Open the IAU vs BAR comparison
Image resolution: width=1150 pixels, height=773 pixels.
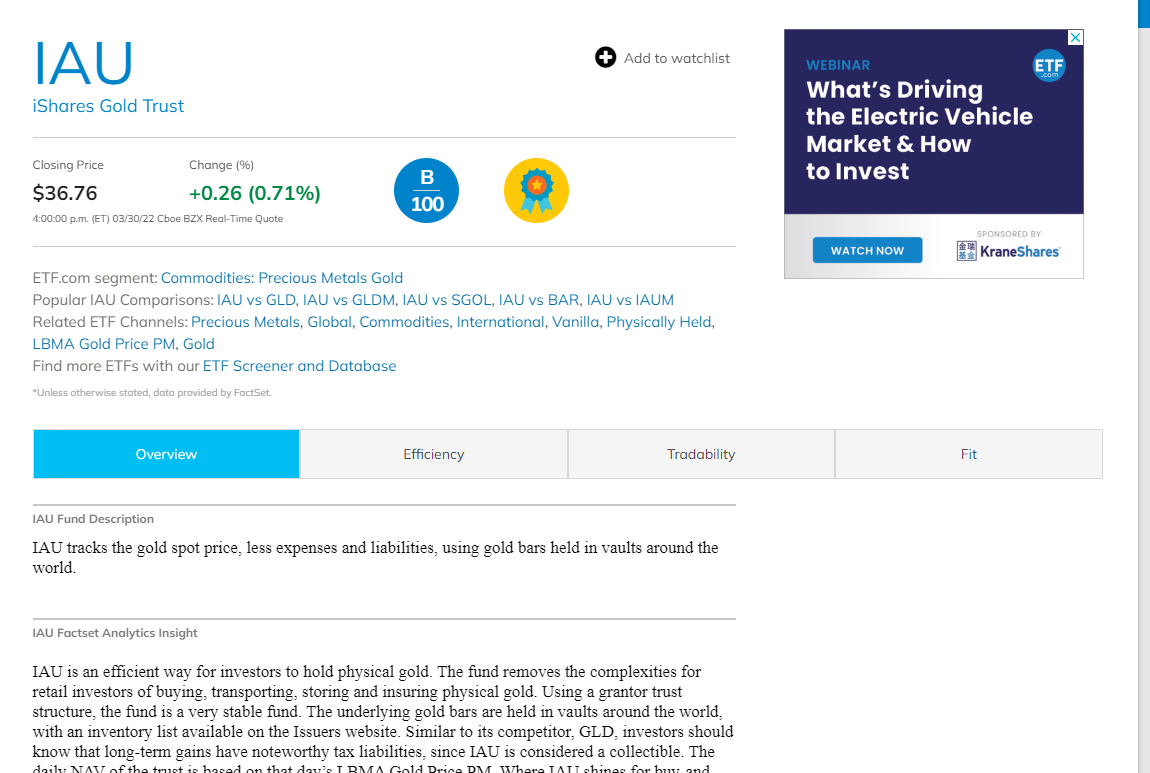tap(538, 300)
